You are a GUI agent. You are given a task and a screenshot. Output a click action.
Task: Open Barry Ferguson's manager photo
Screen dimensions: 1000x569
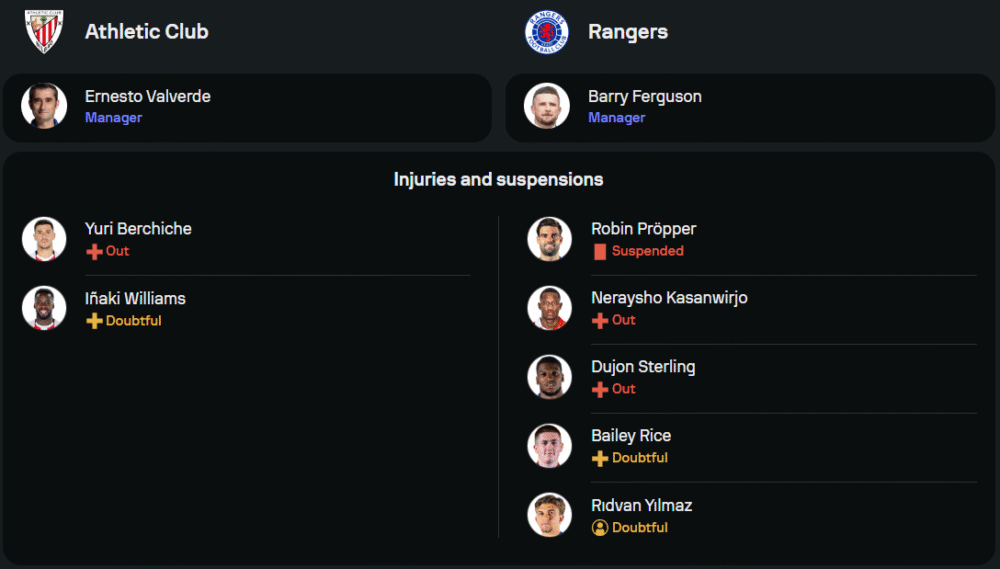pos(547,106)
